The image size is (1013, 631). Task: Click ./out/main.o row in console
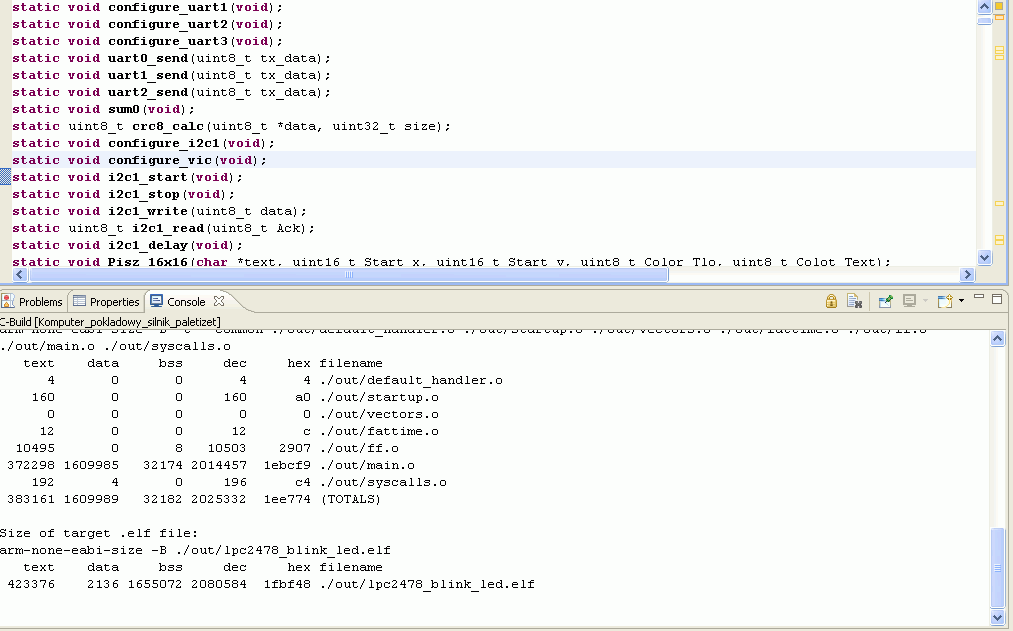(211, 465)
